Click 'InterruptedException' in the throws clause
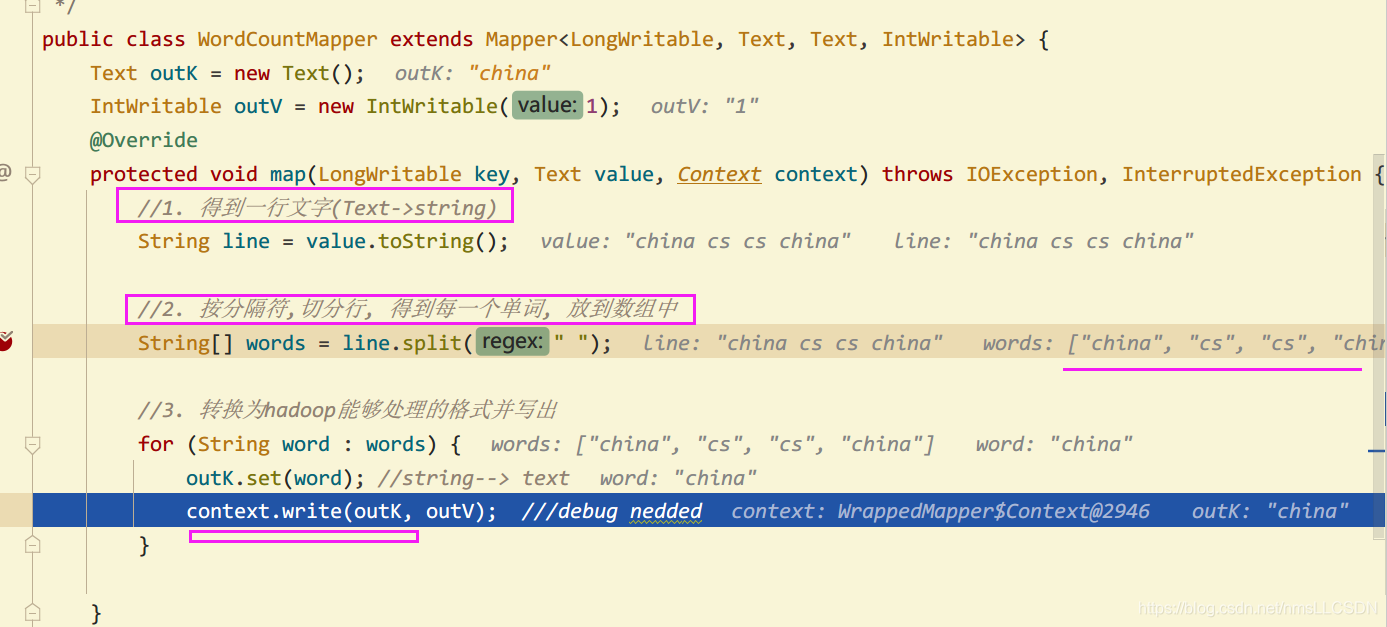This screenshot has height=627, width=1387. click(1242, 174)
